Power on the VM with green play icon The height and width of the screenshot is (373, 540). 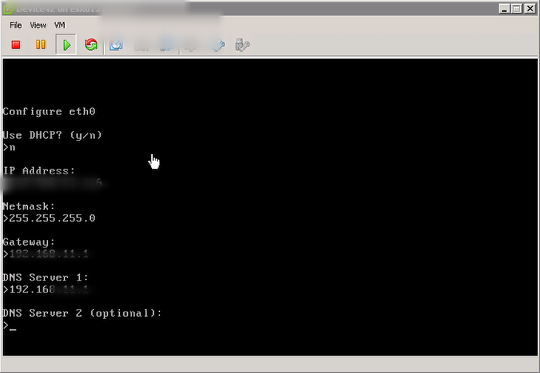coord(66,45)
